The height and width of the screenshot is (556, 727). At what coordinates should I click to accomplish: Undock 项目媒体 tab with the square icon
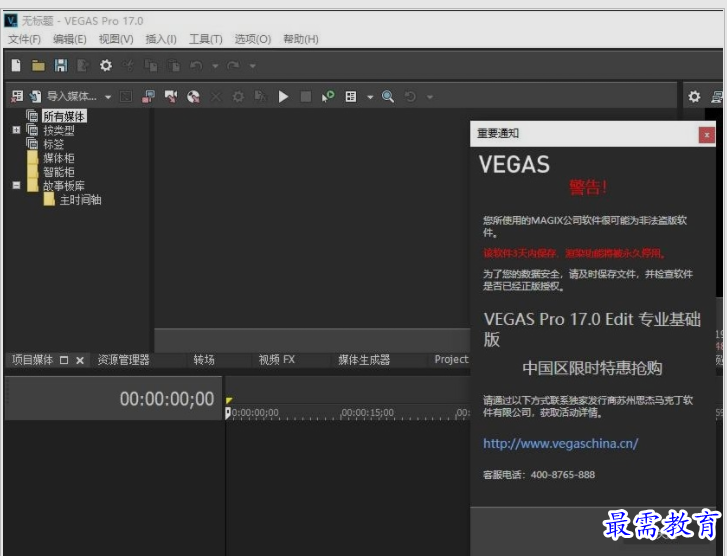[x=64, y=360]
